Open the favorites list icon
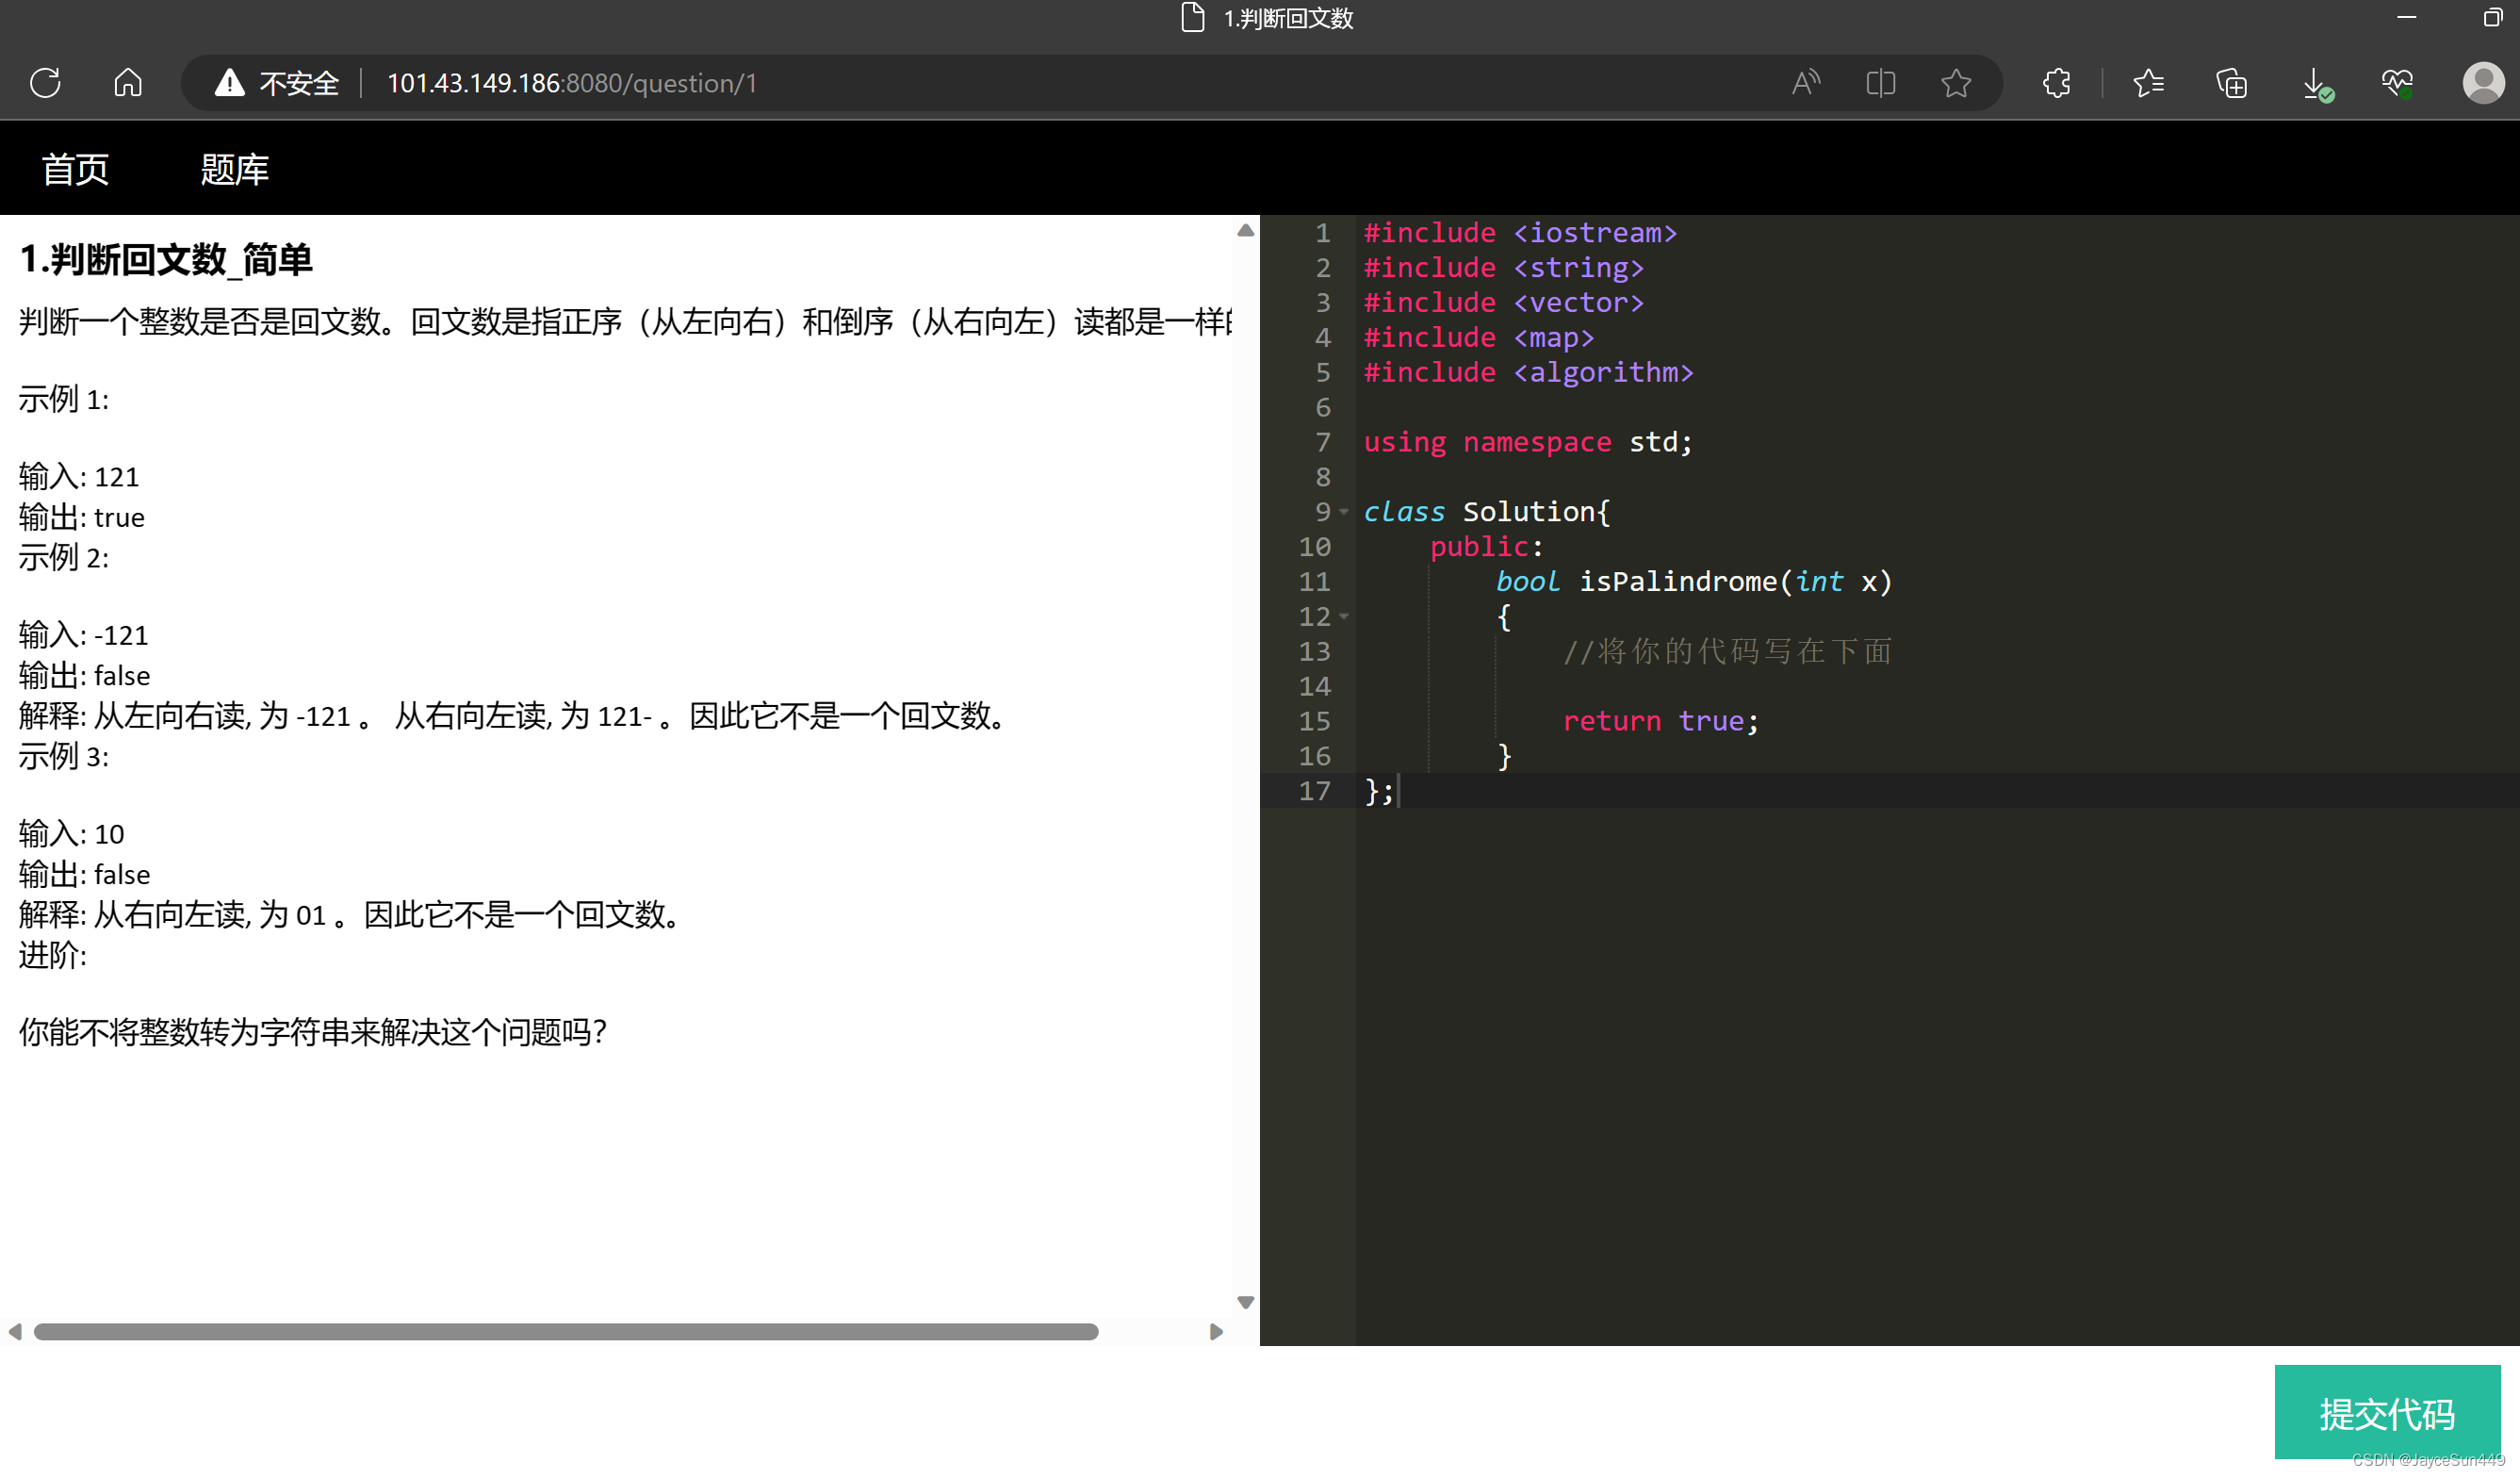This screenshot has width=2520, height=1478. (2148, 83)
